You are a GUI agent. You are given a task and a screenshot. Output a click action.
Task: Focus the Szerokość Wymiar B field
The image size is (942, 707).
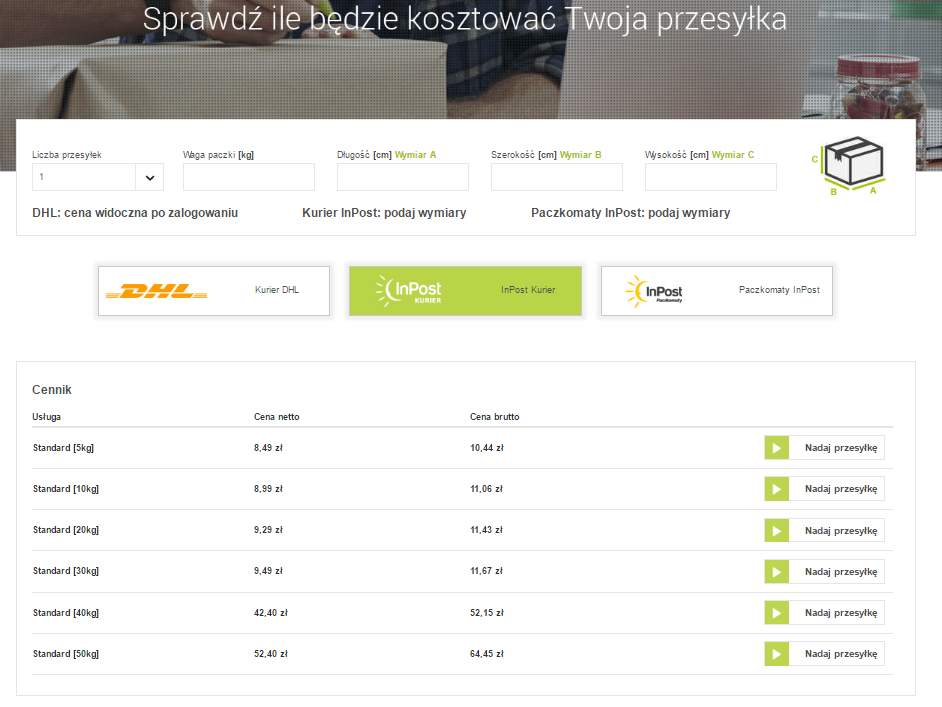[x=556, y=177]
